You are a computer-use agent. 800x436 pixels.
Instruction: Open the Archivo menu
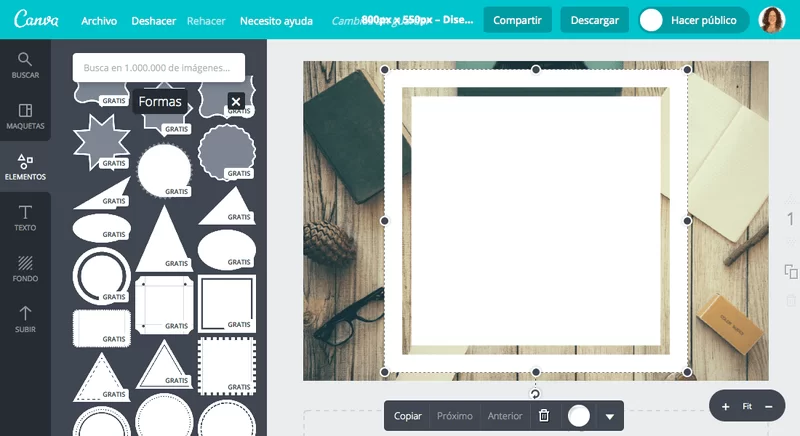99,21
